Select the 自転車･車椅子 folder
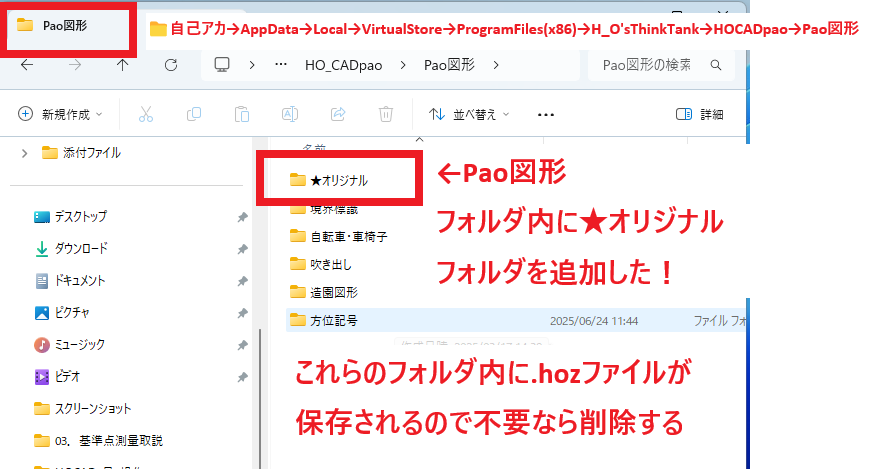This screenshot has height=469, width=870. click(338, 237)
